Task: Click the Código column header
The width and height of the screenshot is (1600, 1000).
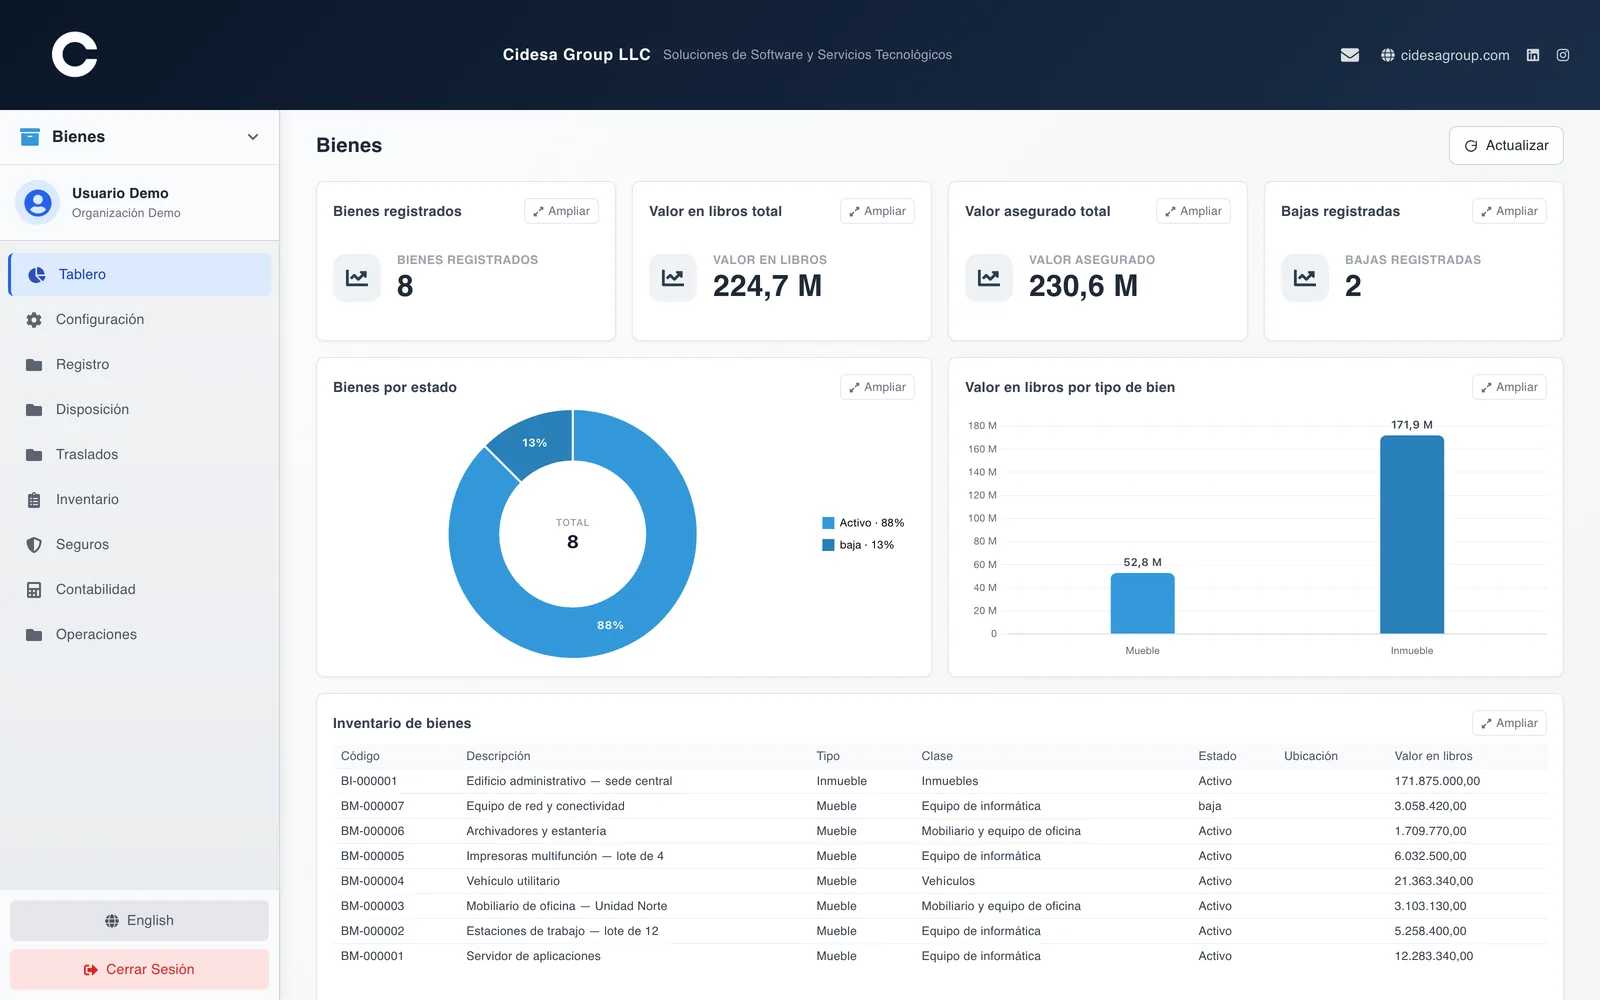Action: point(360,756)
